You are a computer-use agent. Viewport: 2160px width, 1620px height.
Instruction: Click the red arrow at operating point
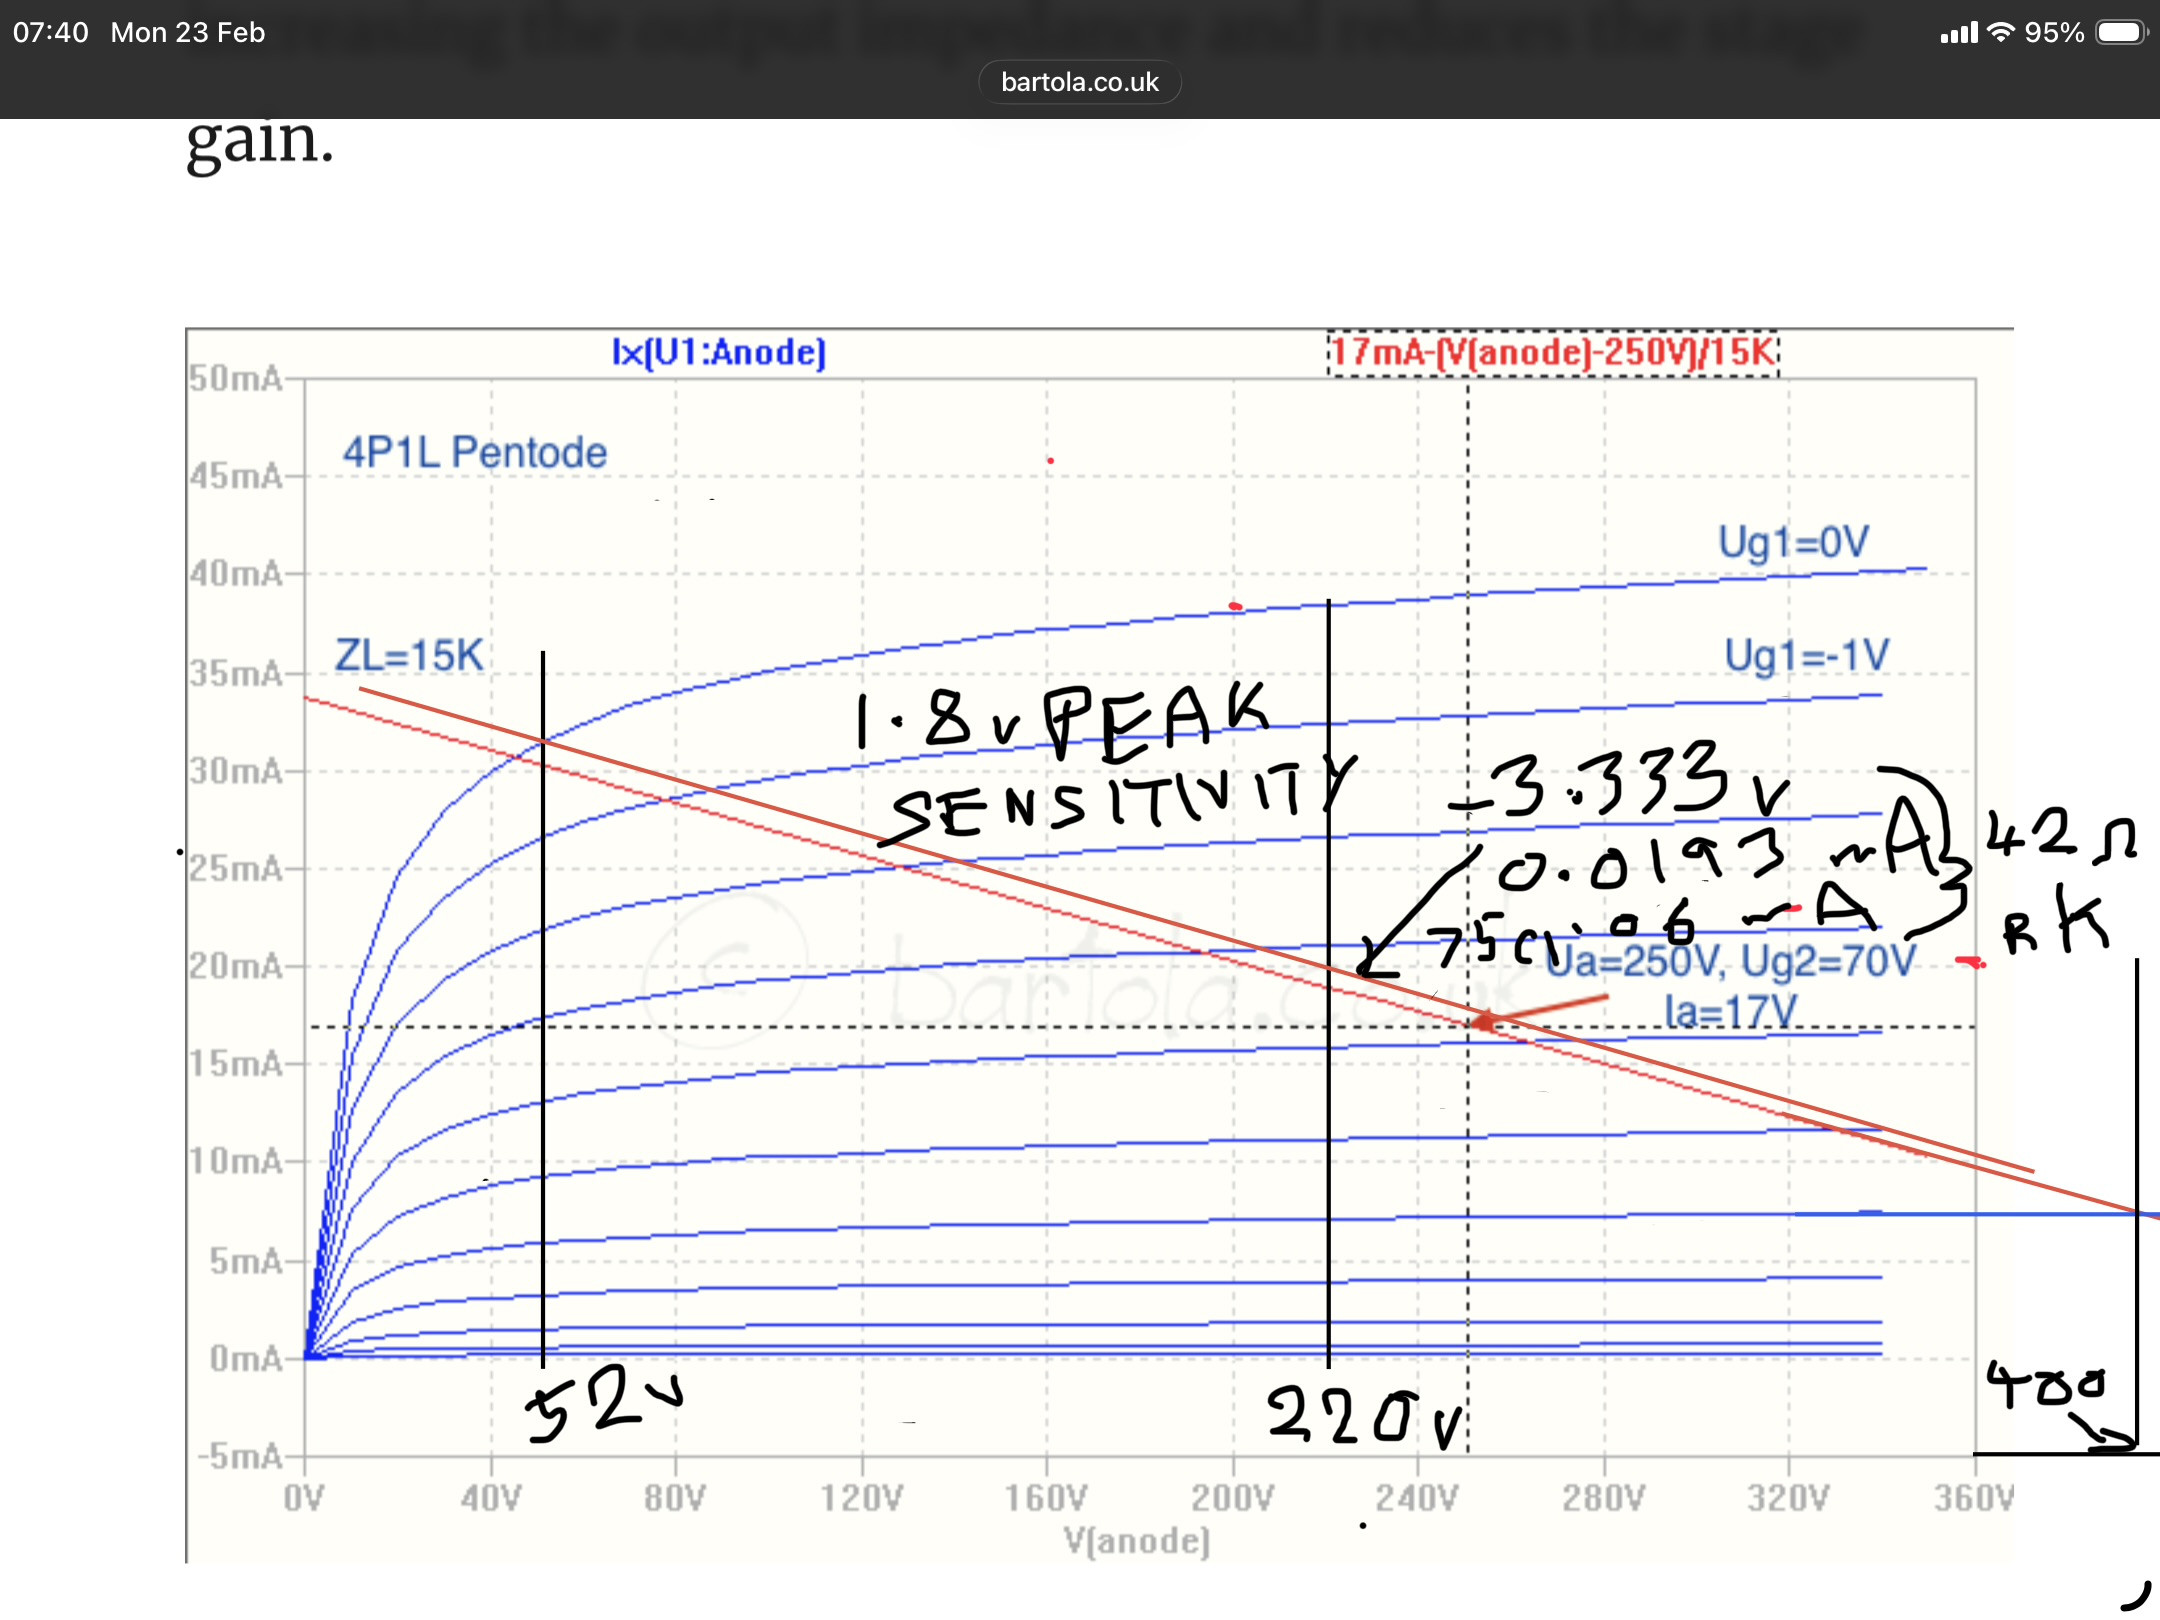1540,1012
